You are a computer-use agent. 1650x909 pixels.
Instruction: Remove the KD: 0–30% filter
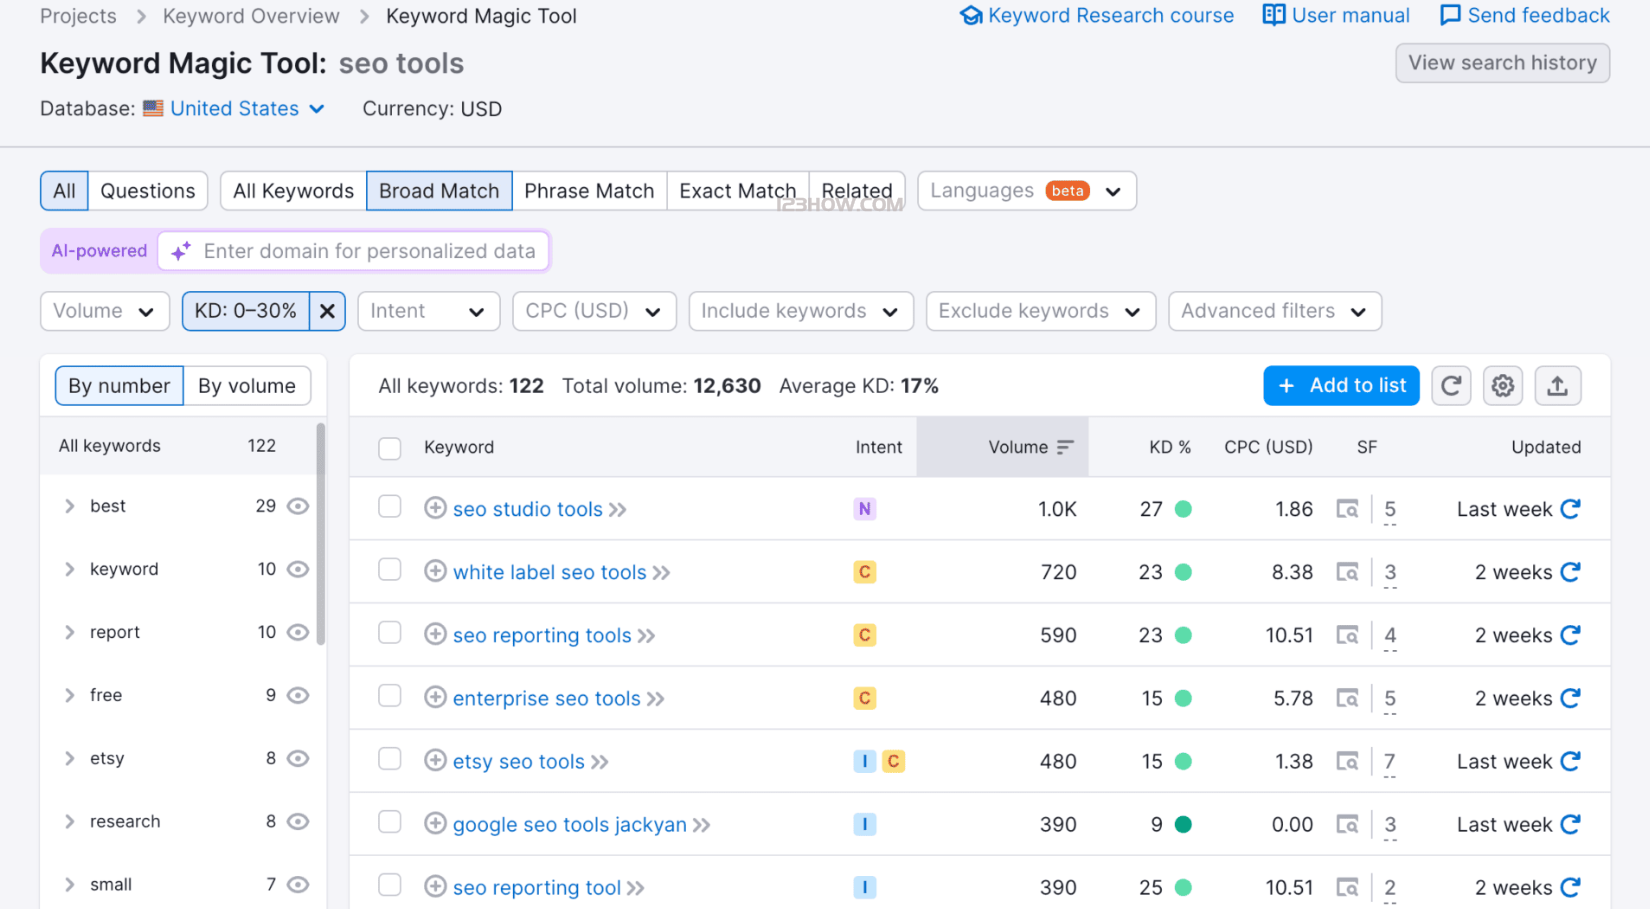(327, 311)
